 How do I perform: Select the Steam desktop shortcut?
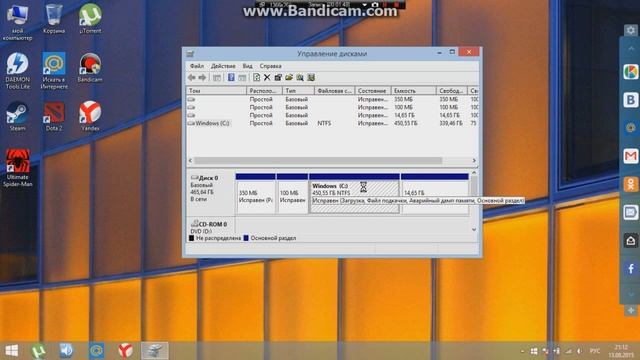(x=18, y=116)
